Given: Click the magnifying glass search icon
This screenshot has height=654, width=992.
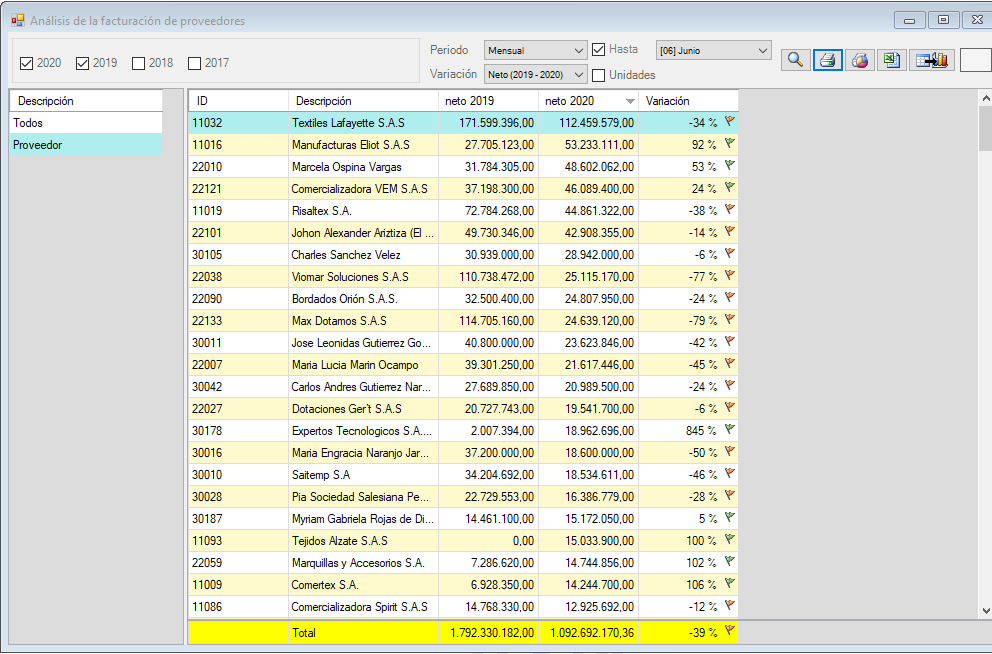Looking at the screenshot, I should coord(795,60).
